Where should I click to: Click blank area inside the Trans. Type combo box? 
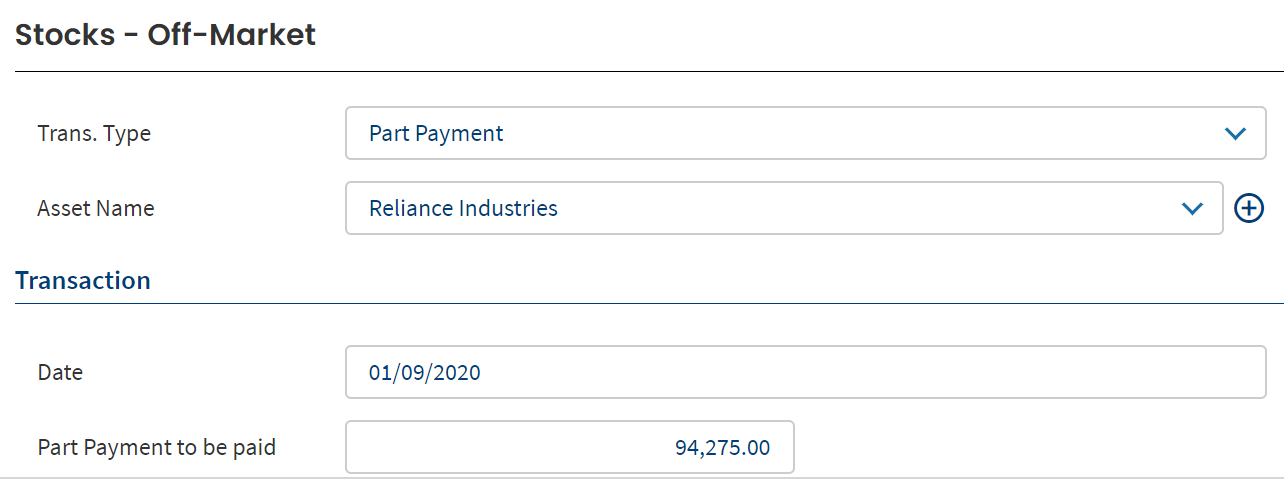click(860, 133)
